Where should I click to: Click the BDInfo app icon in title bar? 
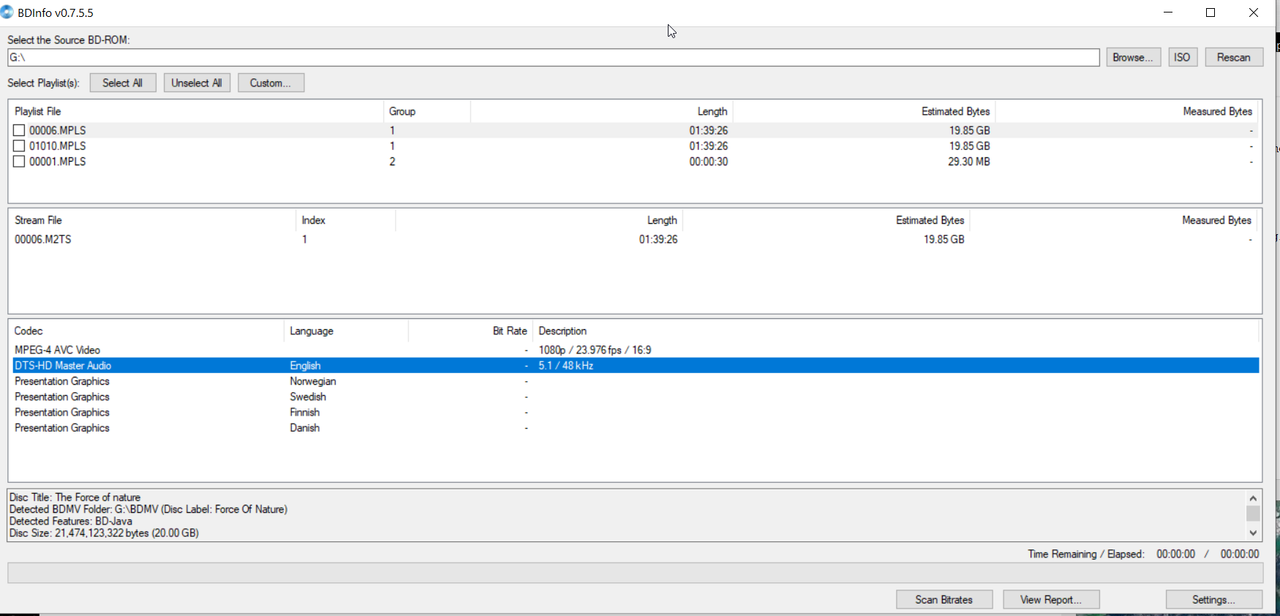point(8,12)
